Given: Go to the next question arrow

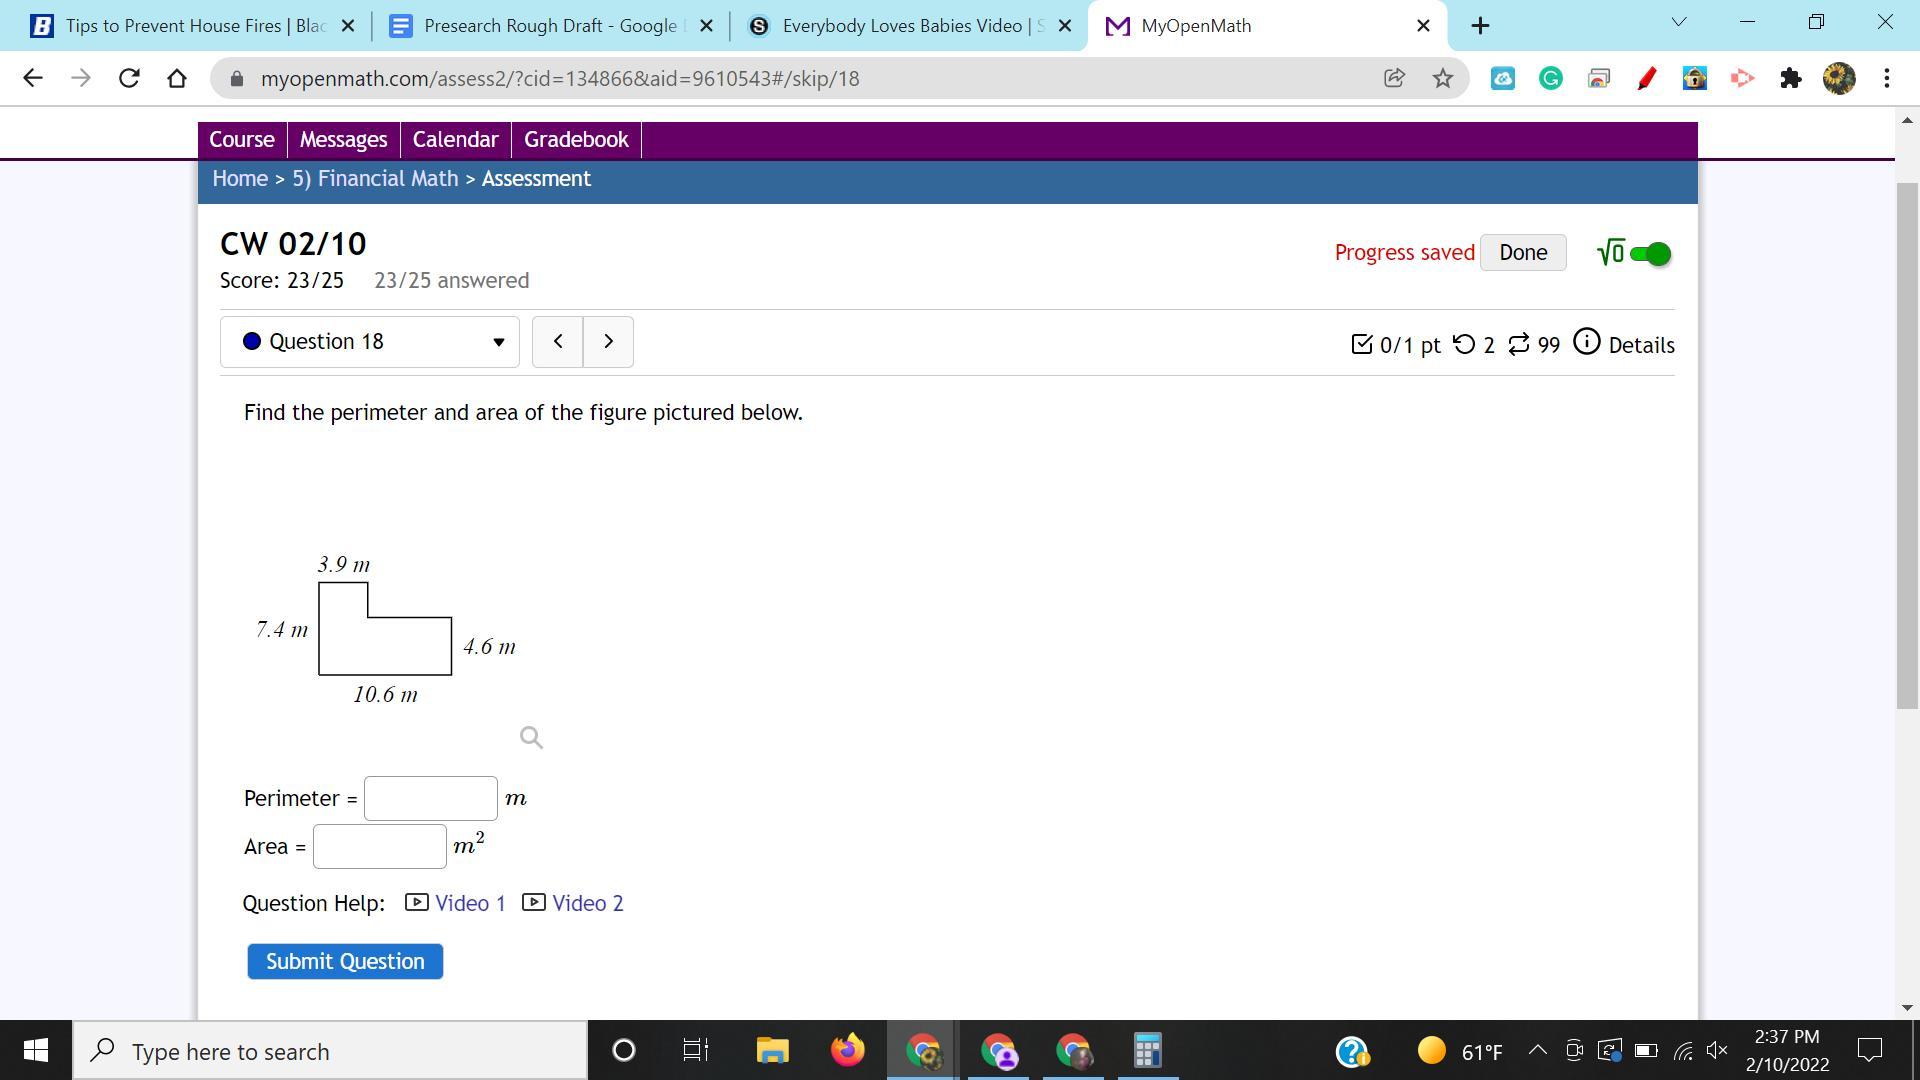Looking at the screenshot, I should [608, 342].
